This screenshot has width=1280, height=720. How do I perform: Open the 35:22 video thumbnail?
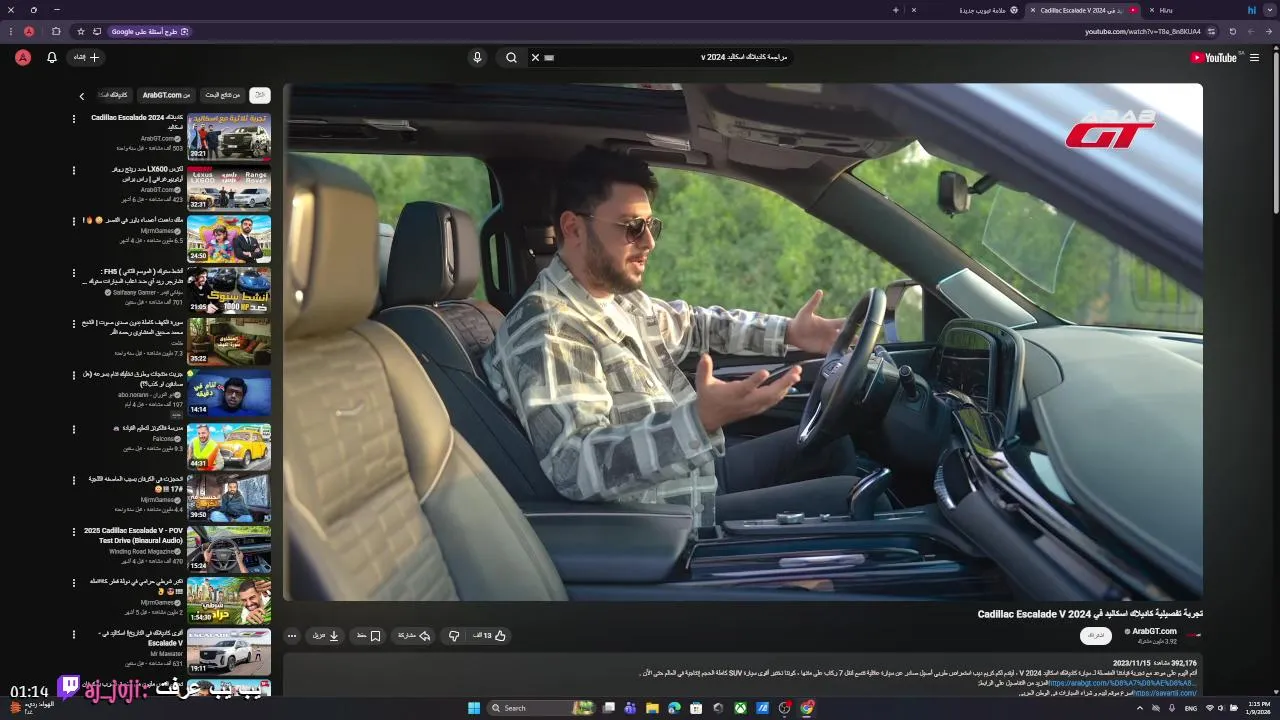229,342
